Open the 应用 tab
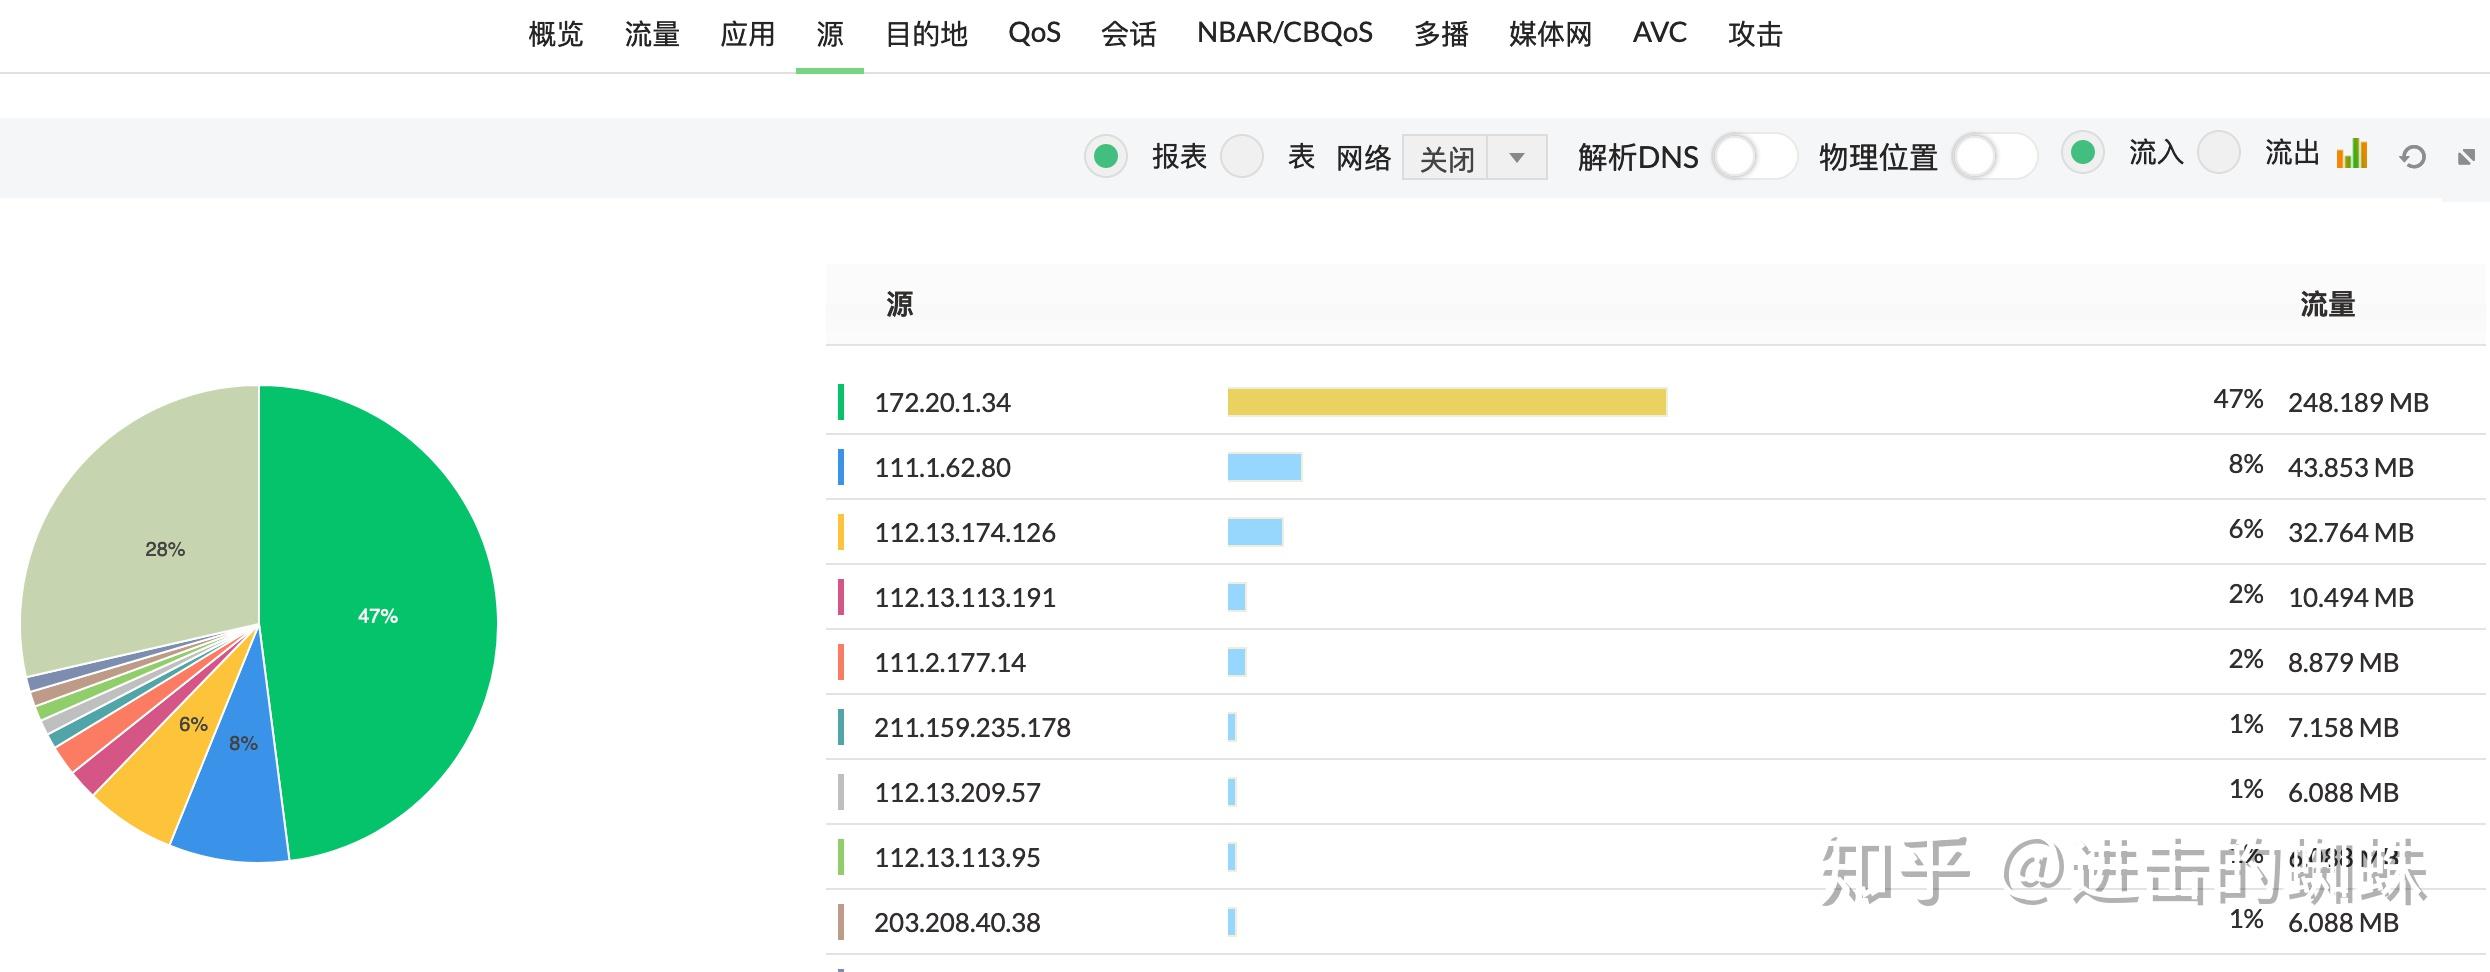This screenshot has width=2490, height=972. click(x=747, y=34)
